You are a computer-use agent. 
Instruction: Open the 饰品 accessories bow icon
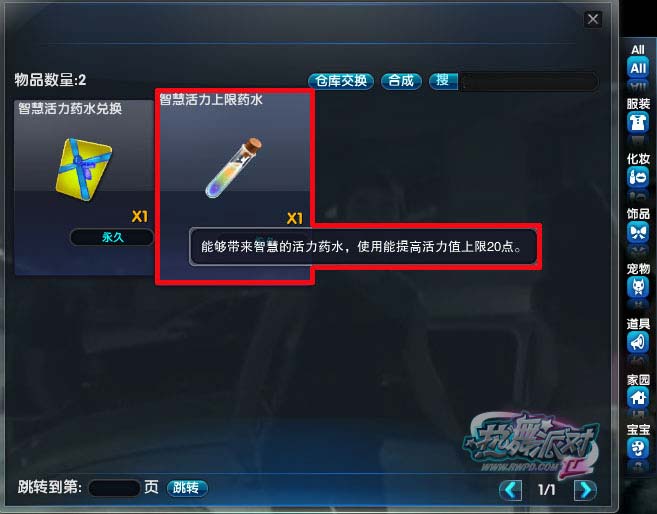tap(638, 232)
